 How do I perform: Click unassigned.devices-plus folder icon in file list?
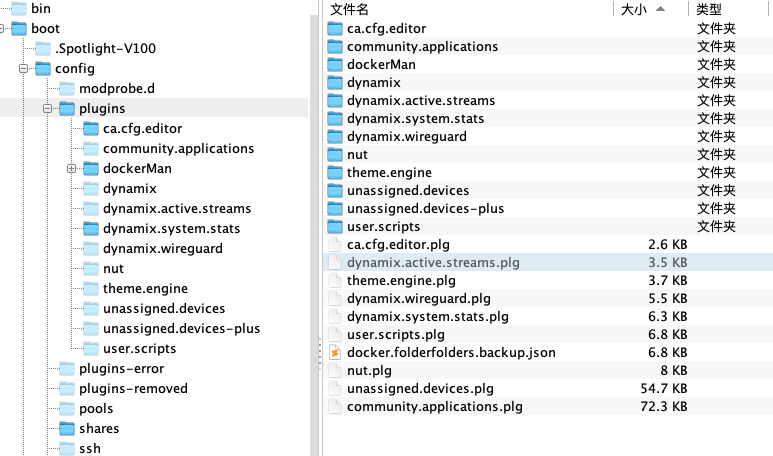(x=335, y=209)
